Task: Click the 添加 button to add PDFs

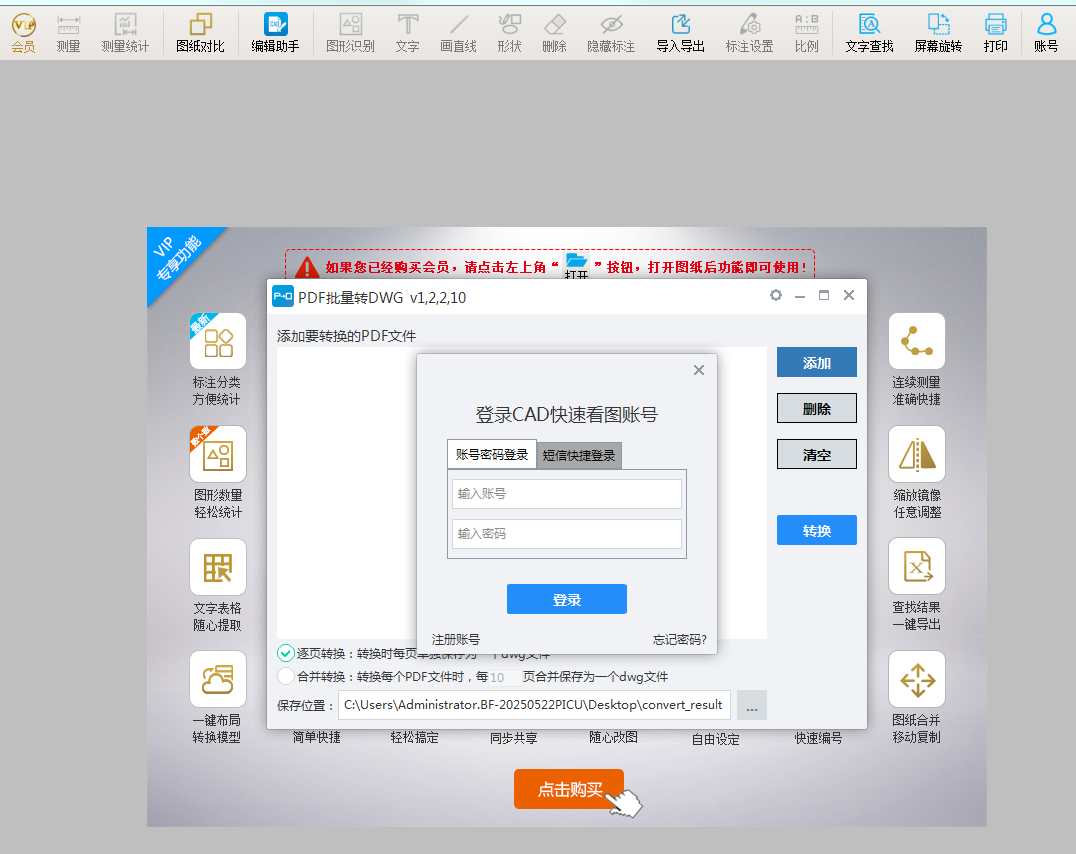Action: pos(817,362)
